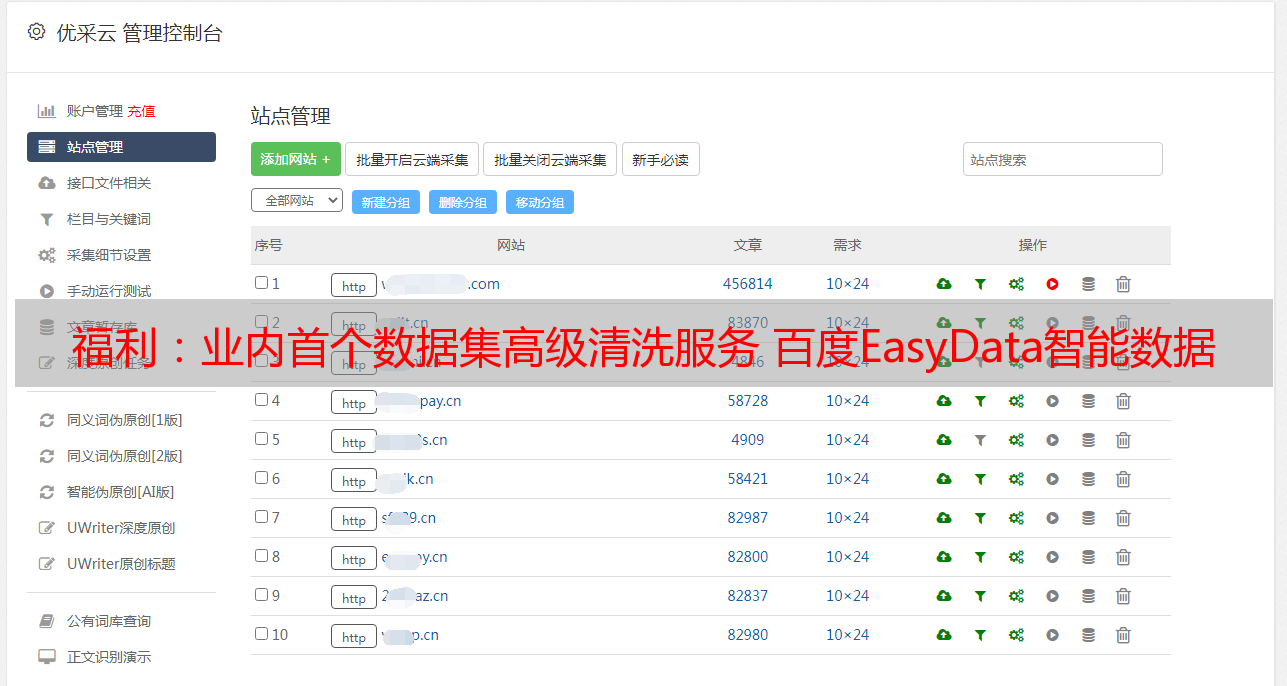
Task: Click the play icon in row 8
Action: [1052, 557]
